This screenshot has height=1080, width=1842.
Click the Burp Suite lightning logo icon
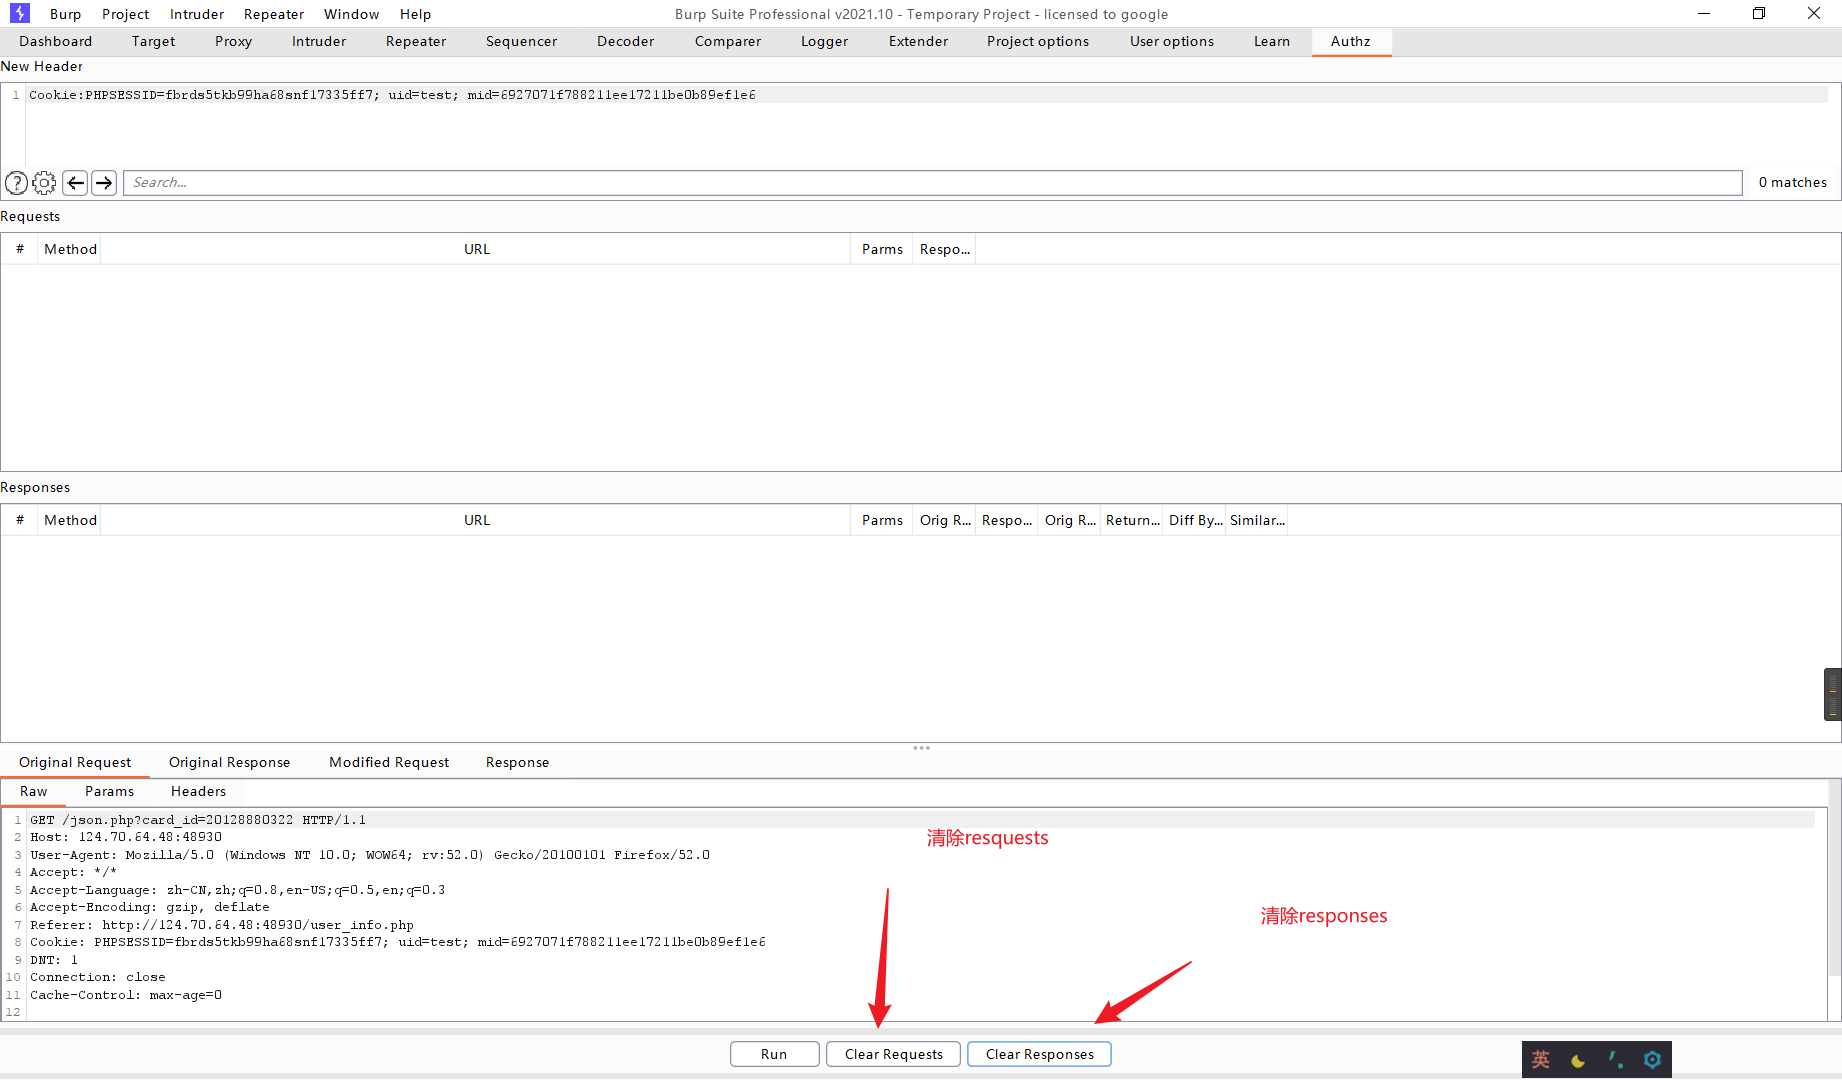20,13
